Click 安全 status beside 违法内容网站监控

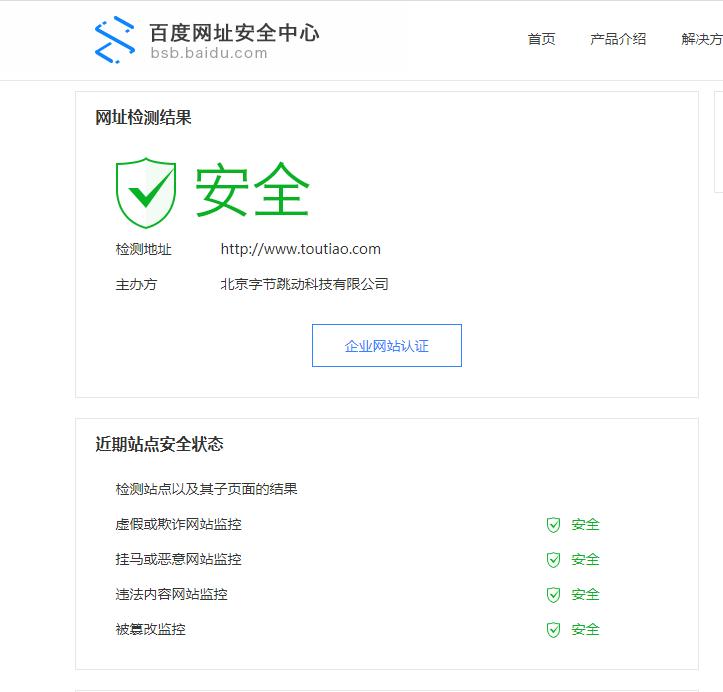click(x=585, y=595)
